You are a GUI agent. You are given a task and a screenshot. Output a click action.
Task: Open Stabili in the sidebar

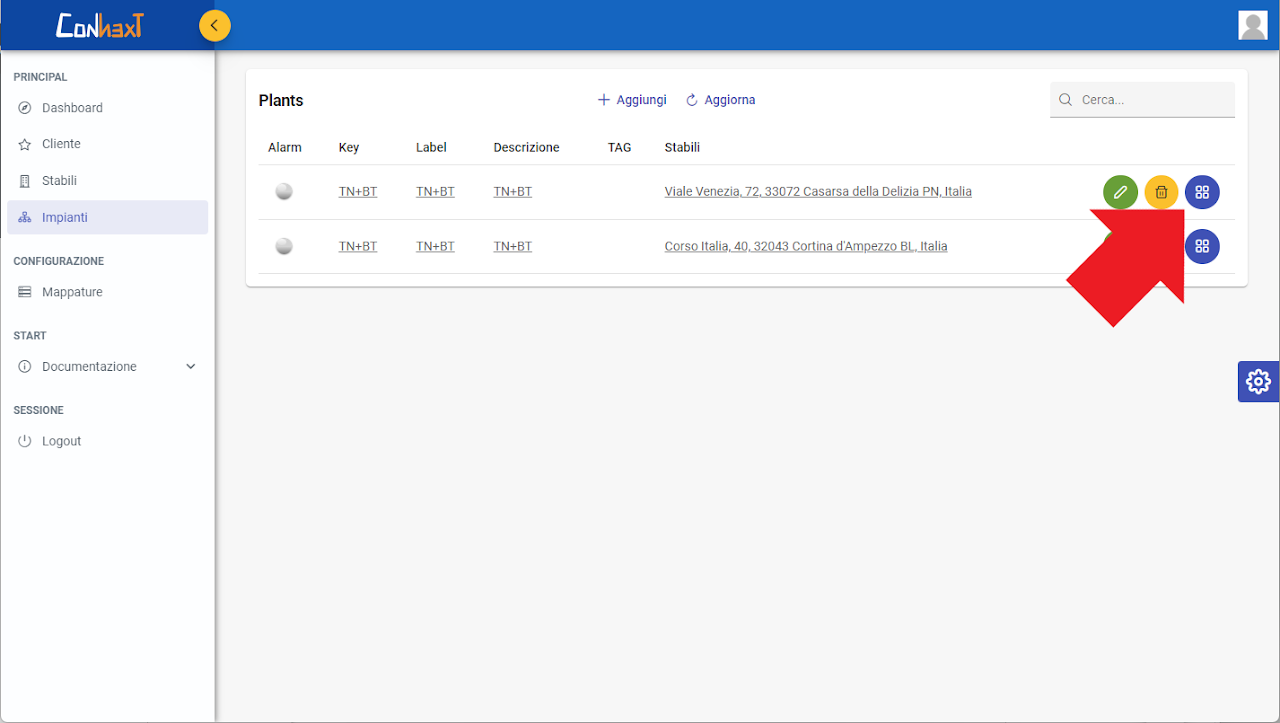[59, 181]
